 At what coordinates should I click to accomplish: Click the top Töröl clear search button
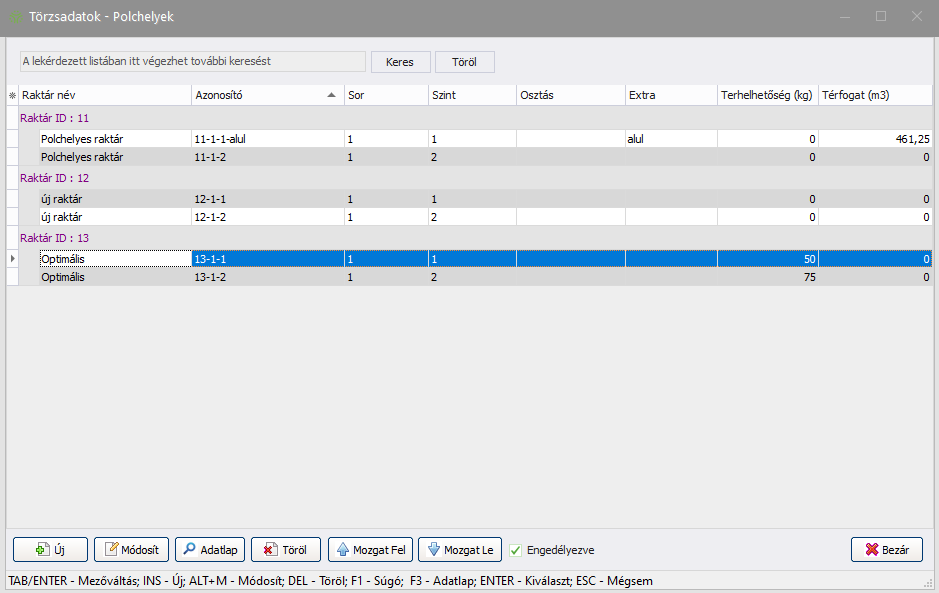click(x=464, y=62)
